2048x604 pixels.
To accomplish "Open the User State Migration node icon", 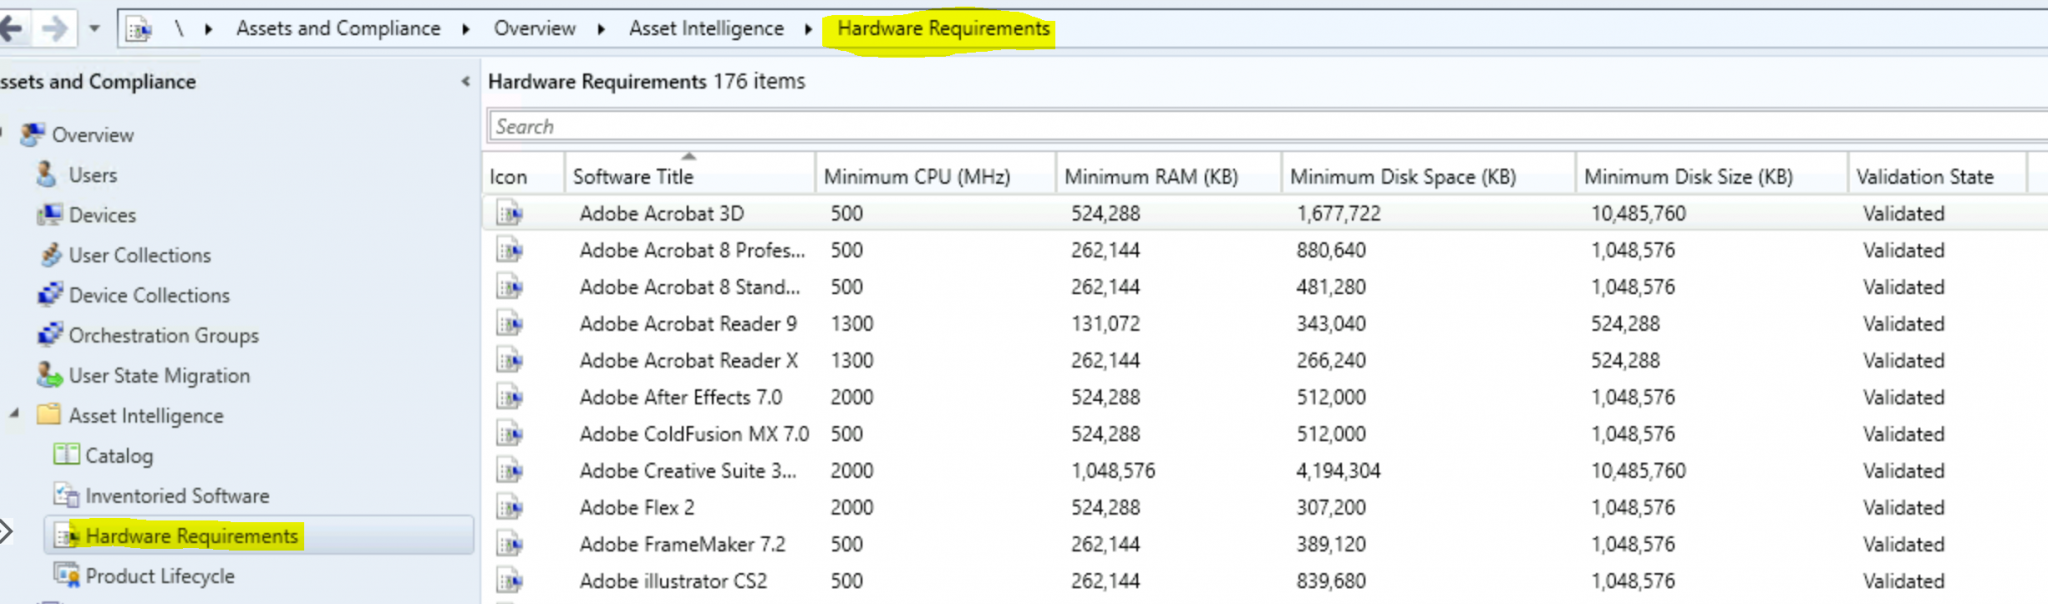I will pyautogui.click(x=50, y=375).
